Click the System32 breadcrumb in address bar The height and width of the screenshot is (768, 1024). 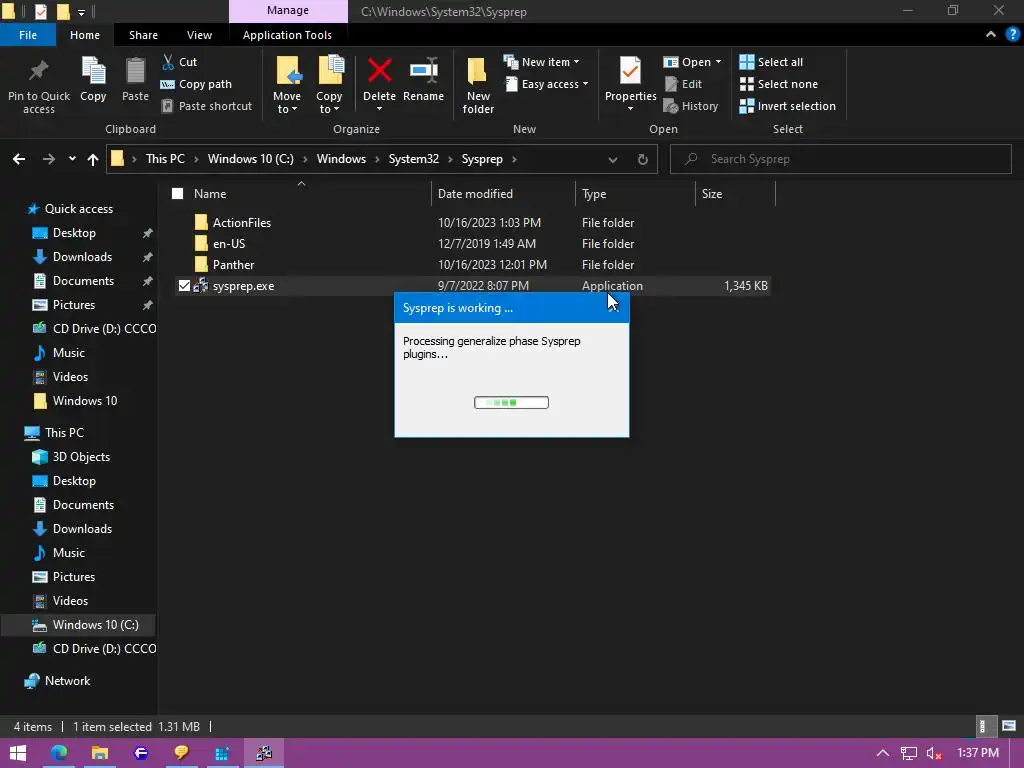(x=413, y=159)
